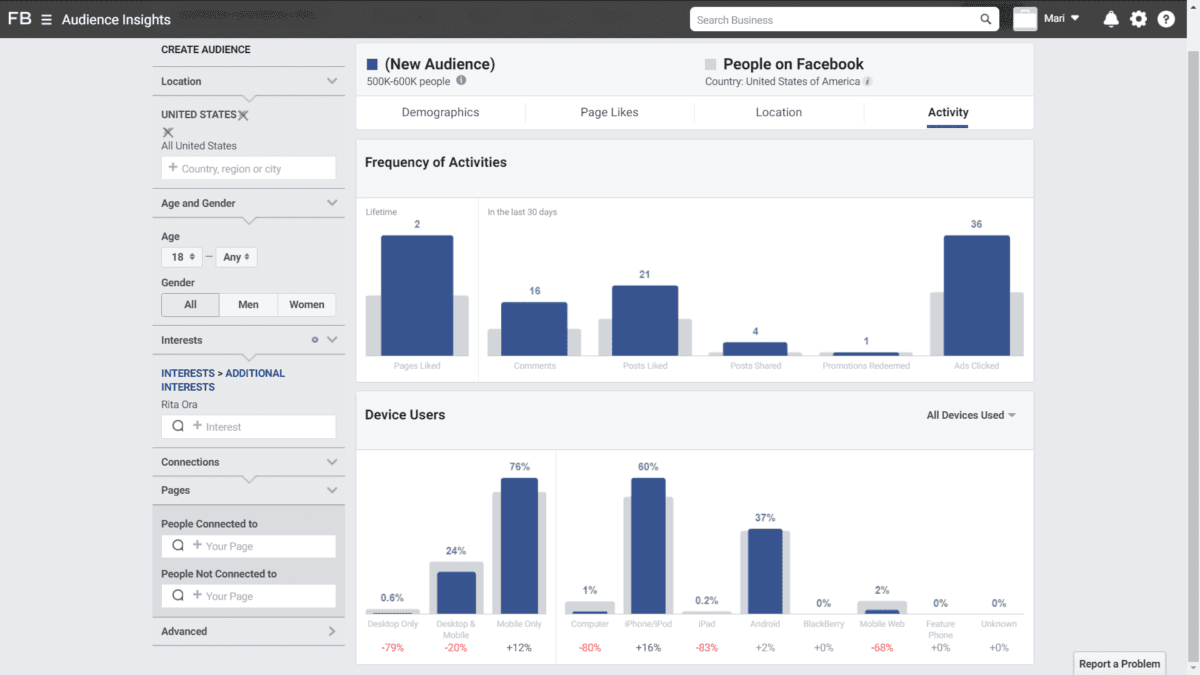Screen dimensions: 1200x675
Task: Switch to the Location tab
Action: (779, 112)
